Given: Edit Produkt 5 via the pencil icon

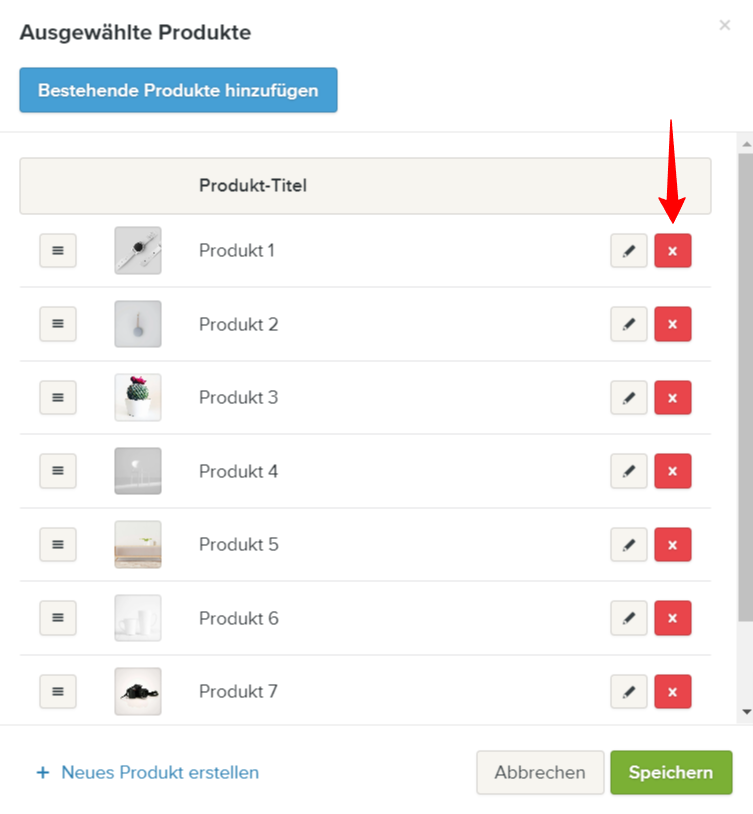Looking at the screenshot, I should click(628, 545).
